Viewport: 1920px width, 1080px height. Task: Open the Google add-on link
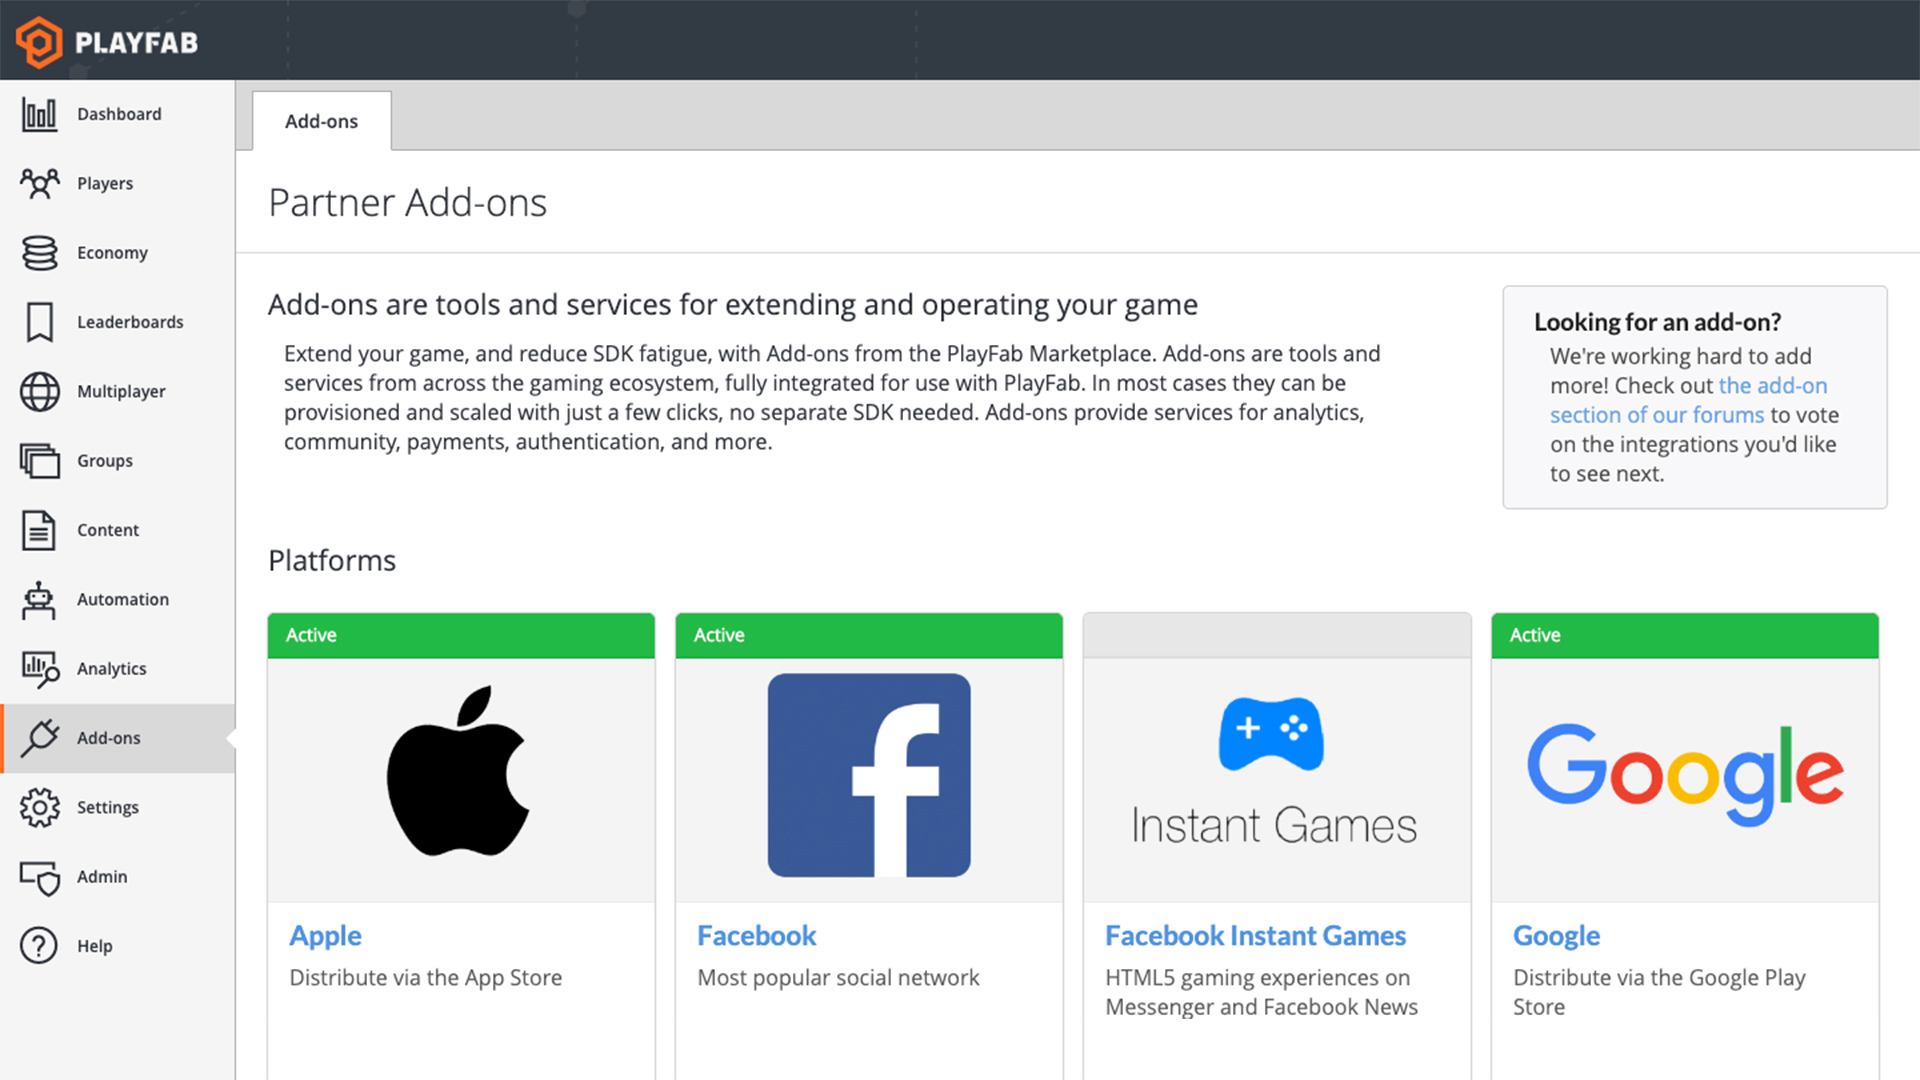tap(1556, 936)
